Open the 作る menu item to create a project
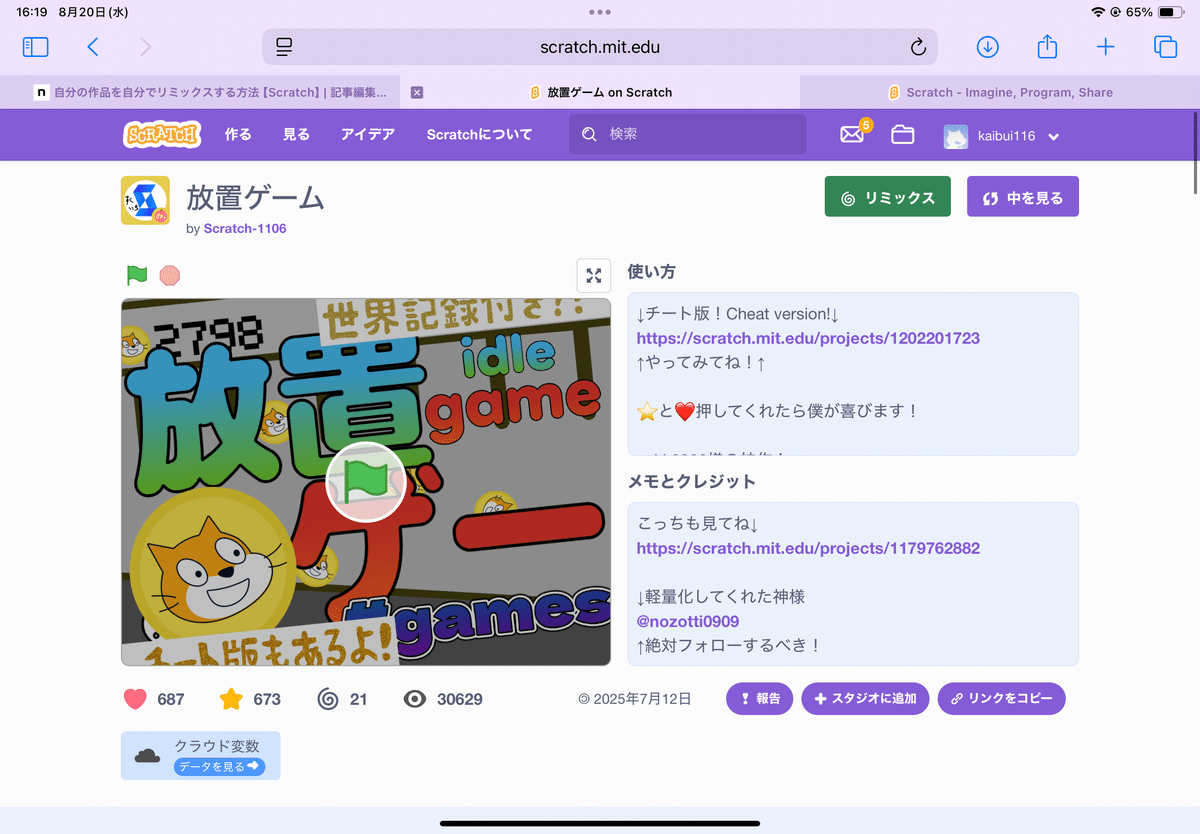The height and width of the screenshot is (834, 1200). (x=237, y=134)
